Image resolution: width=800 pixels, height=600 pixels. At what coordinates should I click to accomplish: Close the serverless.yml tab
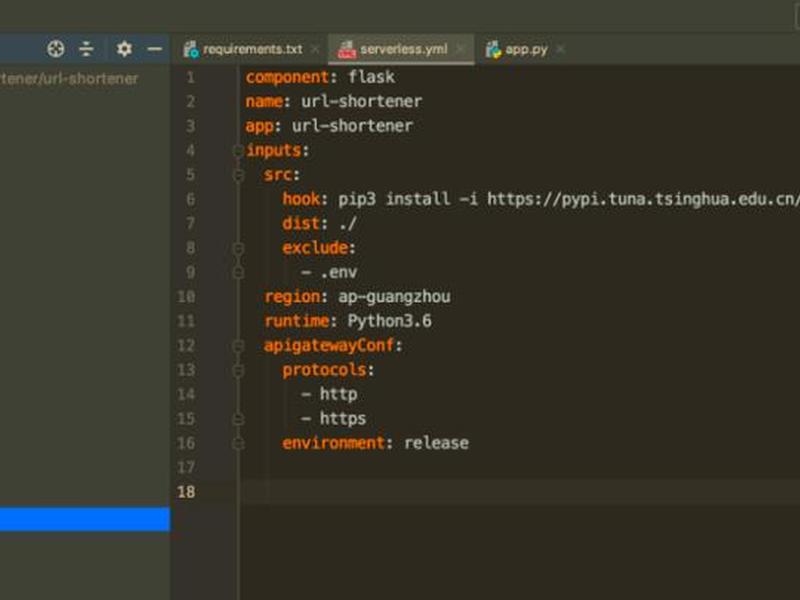[460, 49]
